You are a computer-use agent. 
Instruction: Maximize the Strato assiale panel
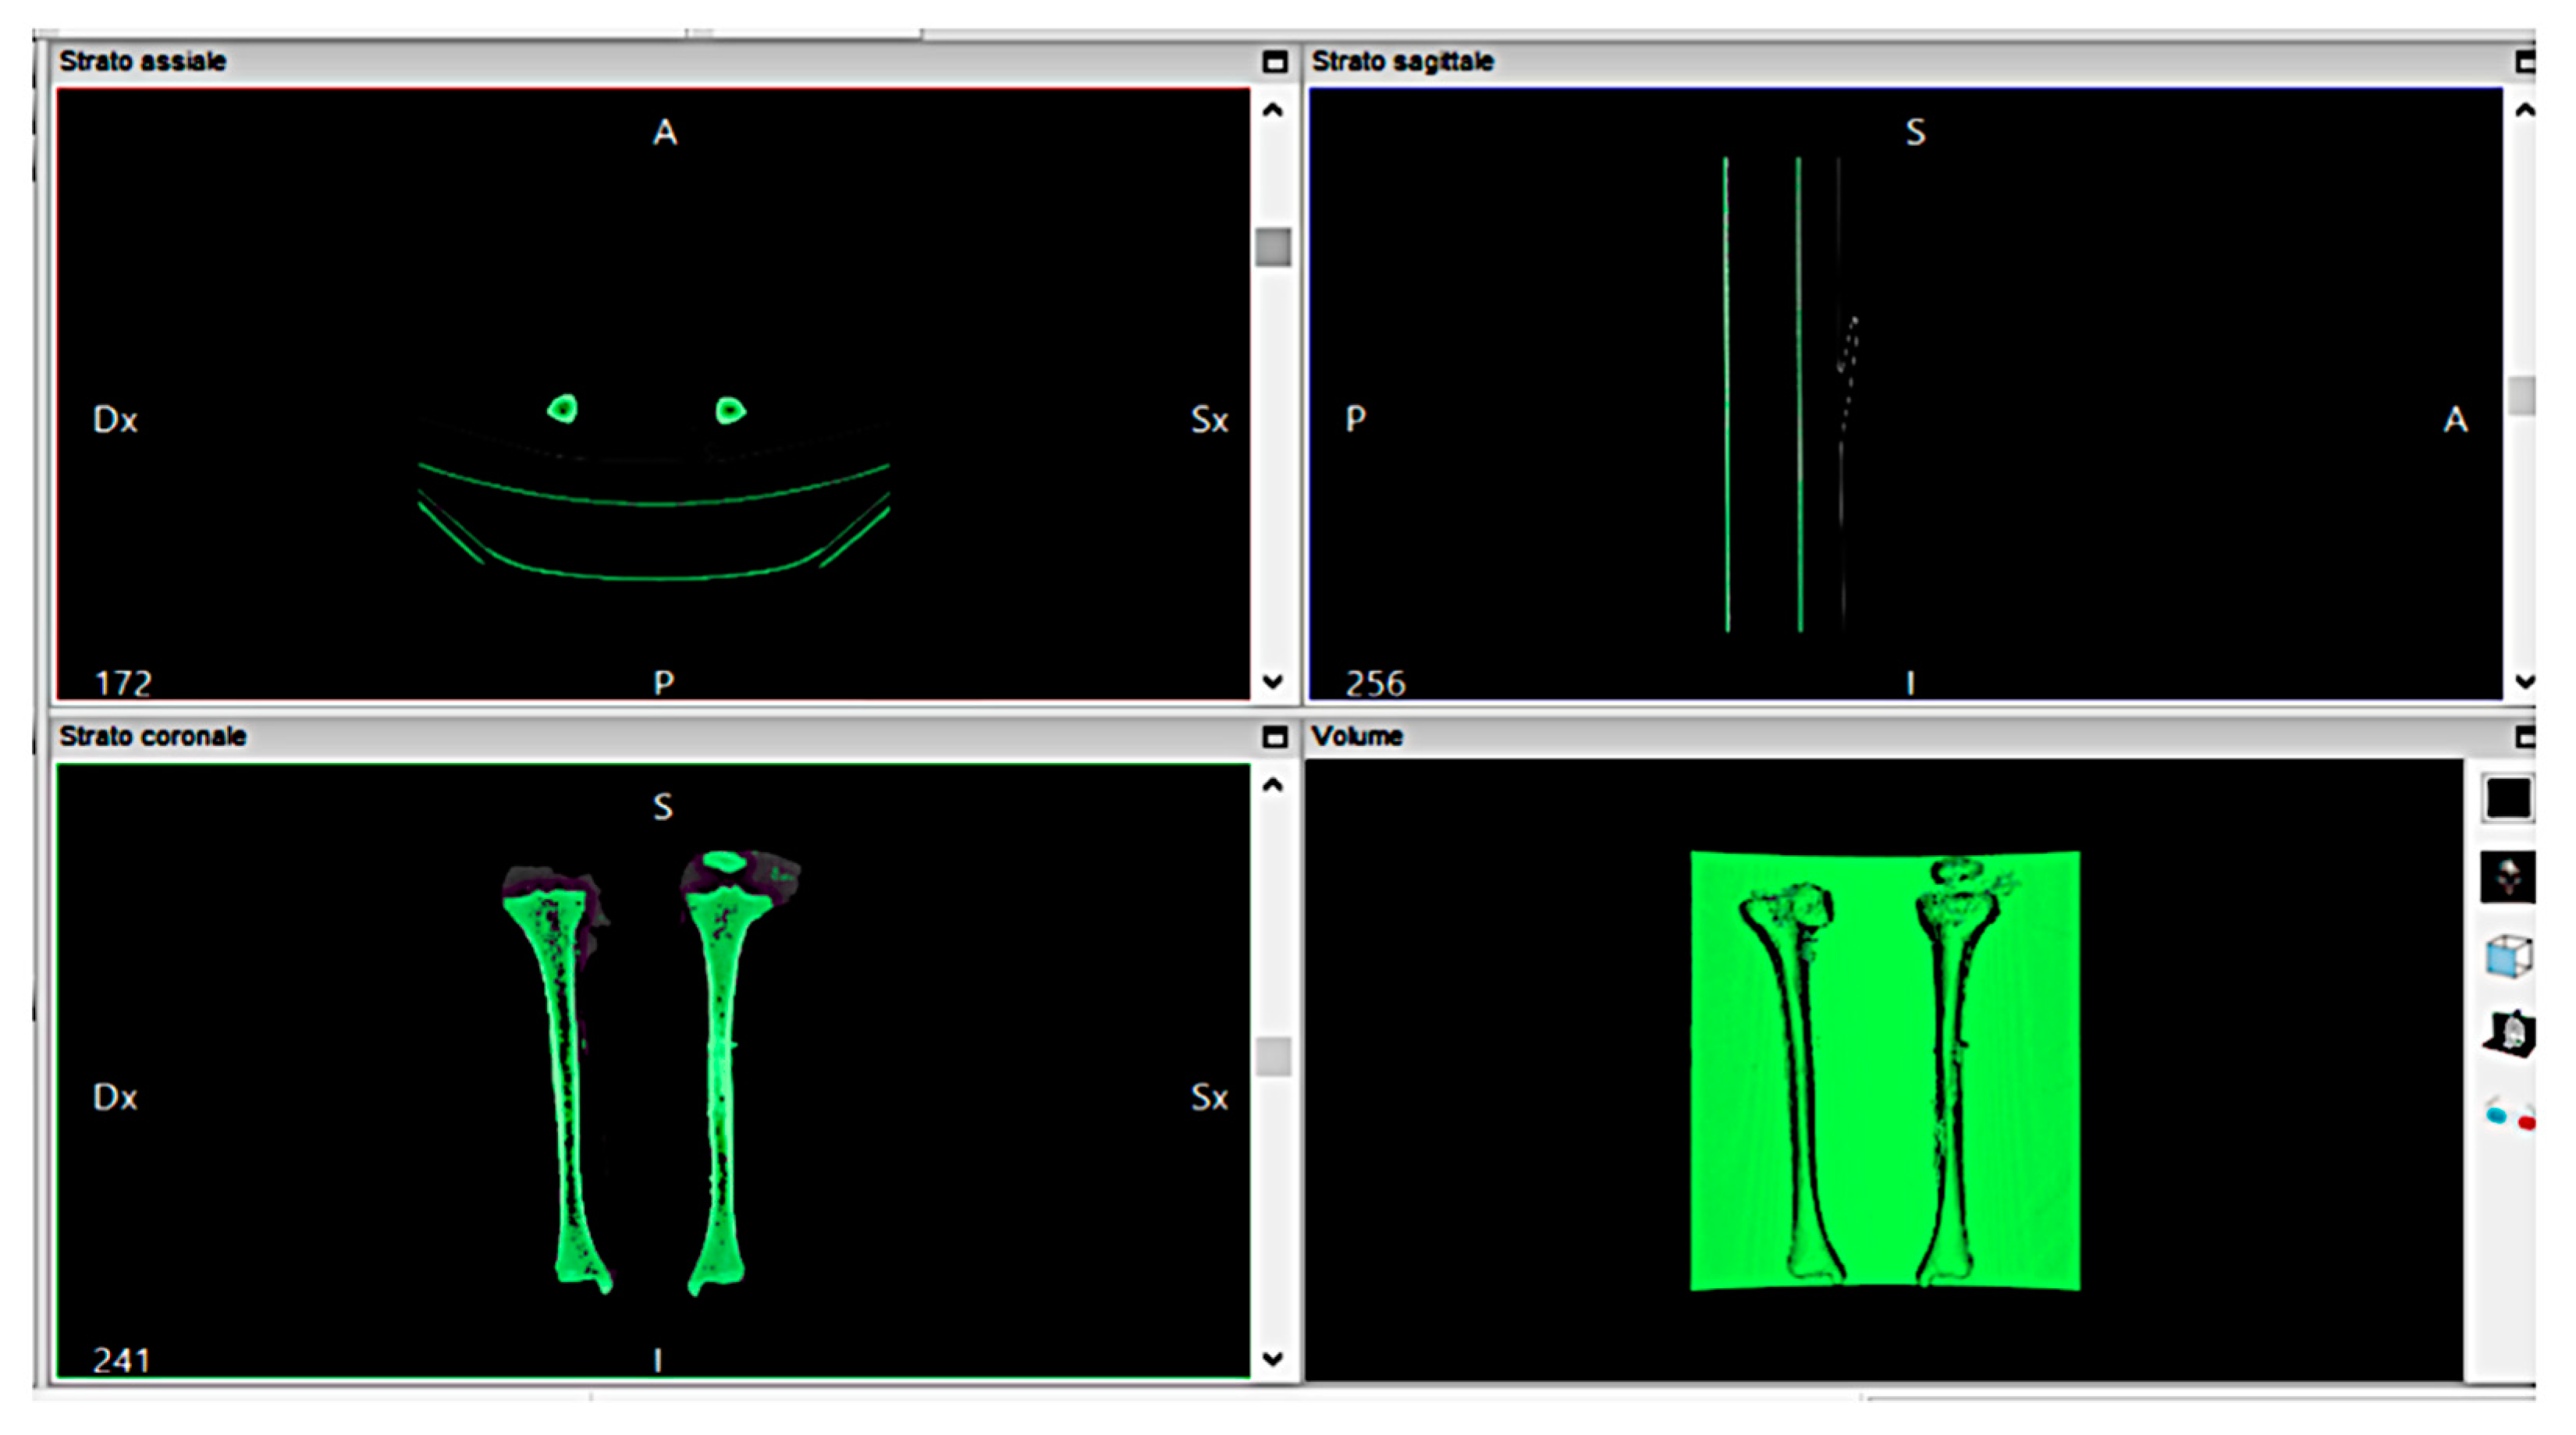coord(1274,62)
